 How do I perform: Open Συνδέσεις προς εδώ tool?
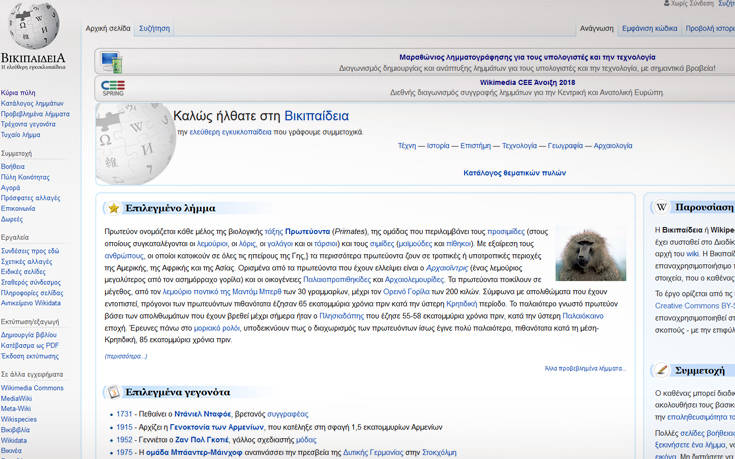[30, 251]
